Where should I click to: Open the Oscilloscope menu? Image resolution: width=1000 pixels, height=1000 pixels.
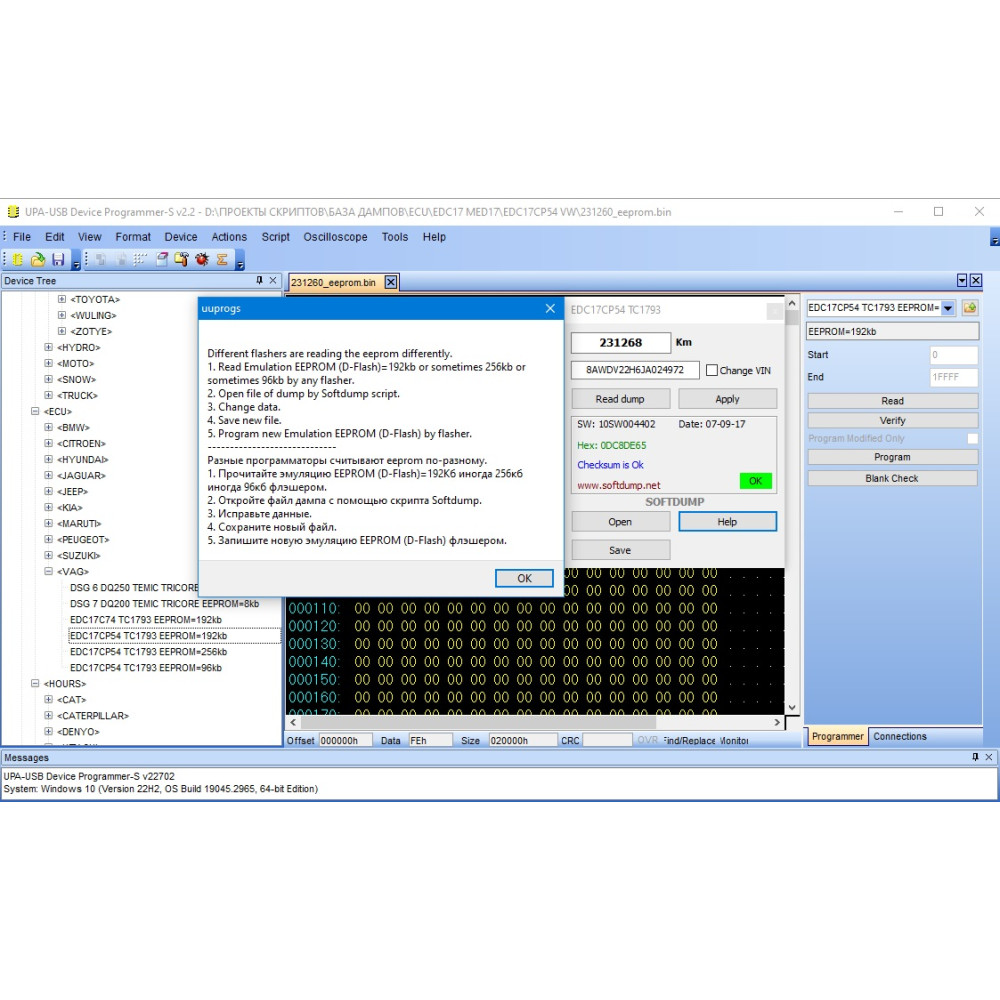[x=335, y=237]
